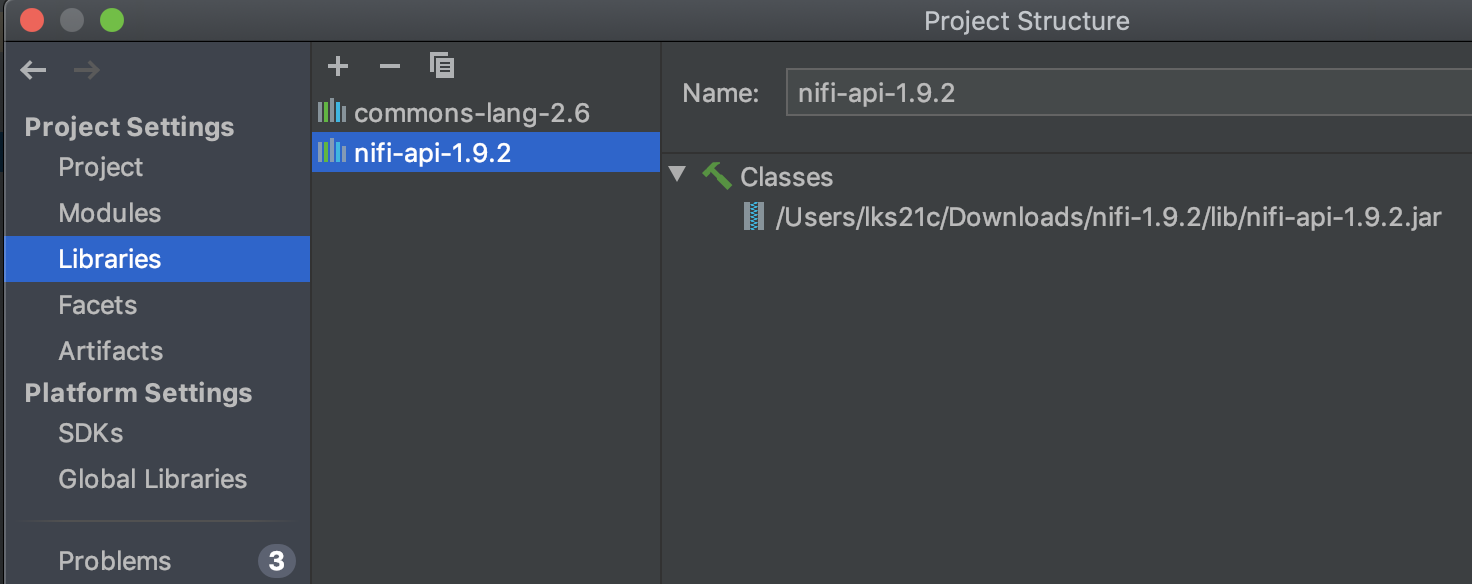Open Global Libraries settings
This screenshot has height=584, width=1472.
coord(153,479)
